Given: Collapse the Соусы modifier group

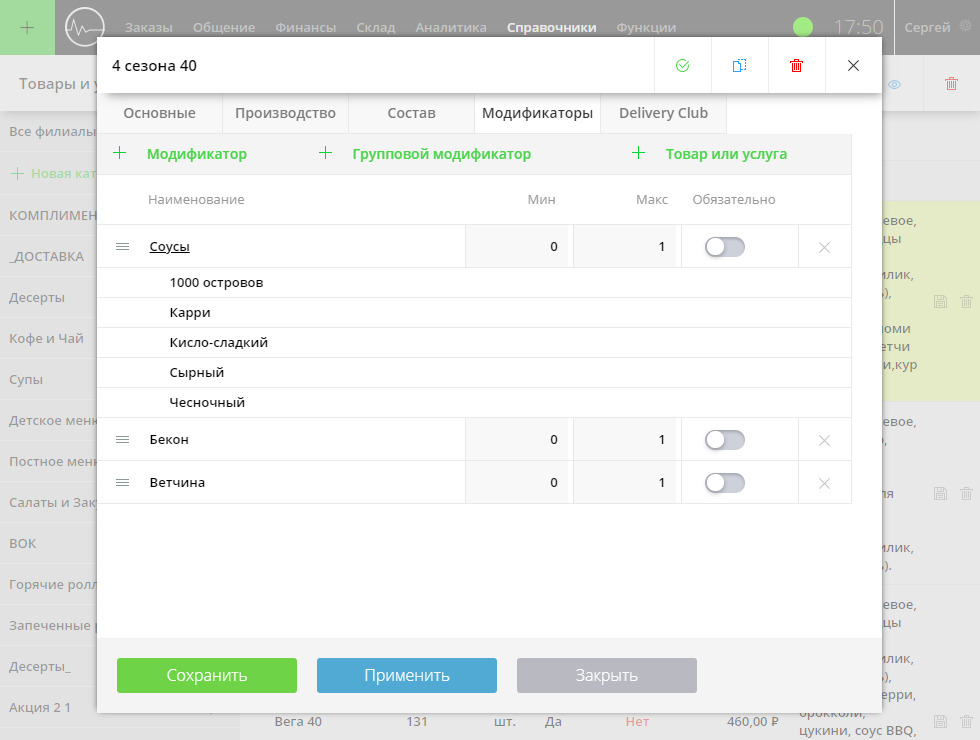Looking at the screenshot, I should (170, 247).
